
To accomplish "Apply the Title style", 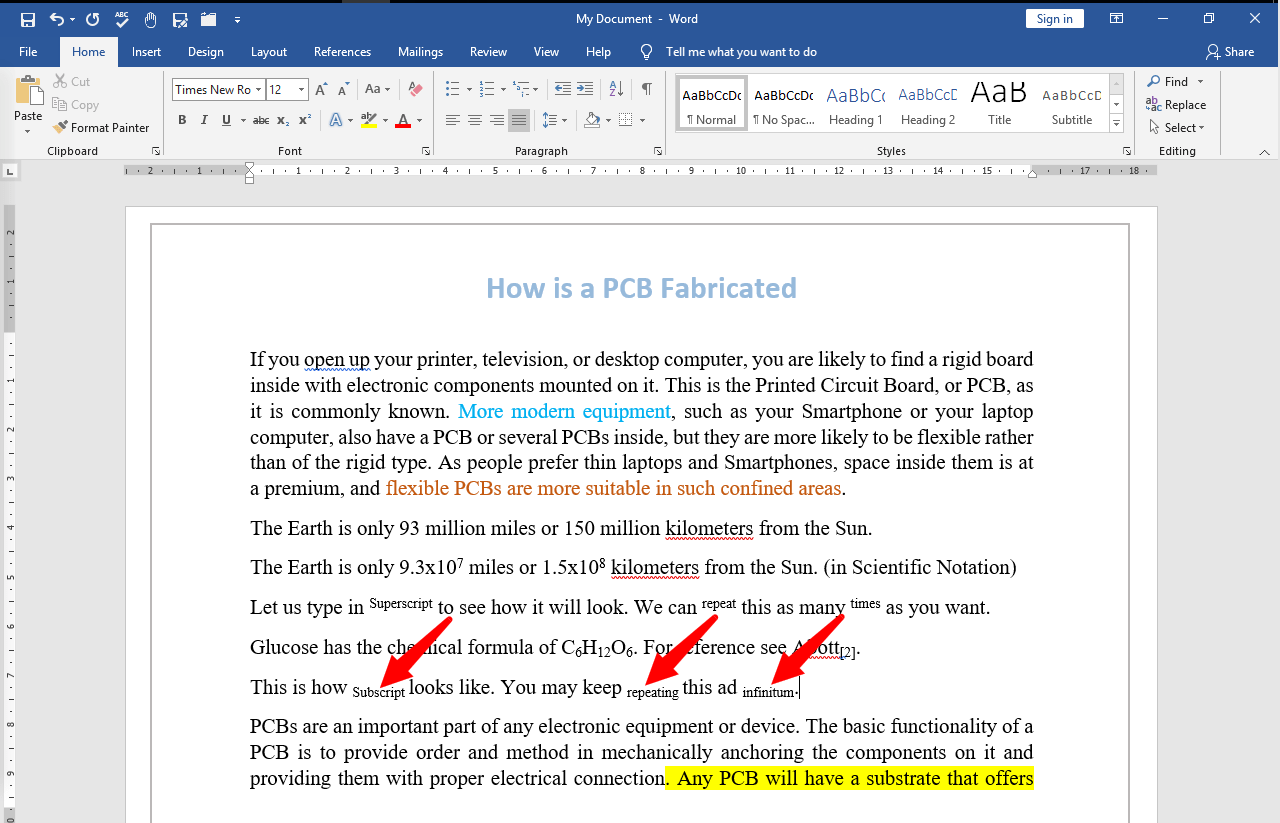I will tap(999, 104).
